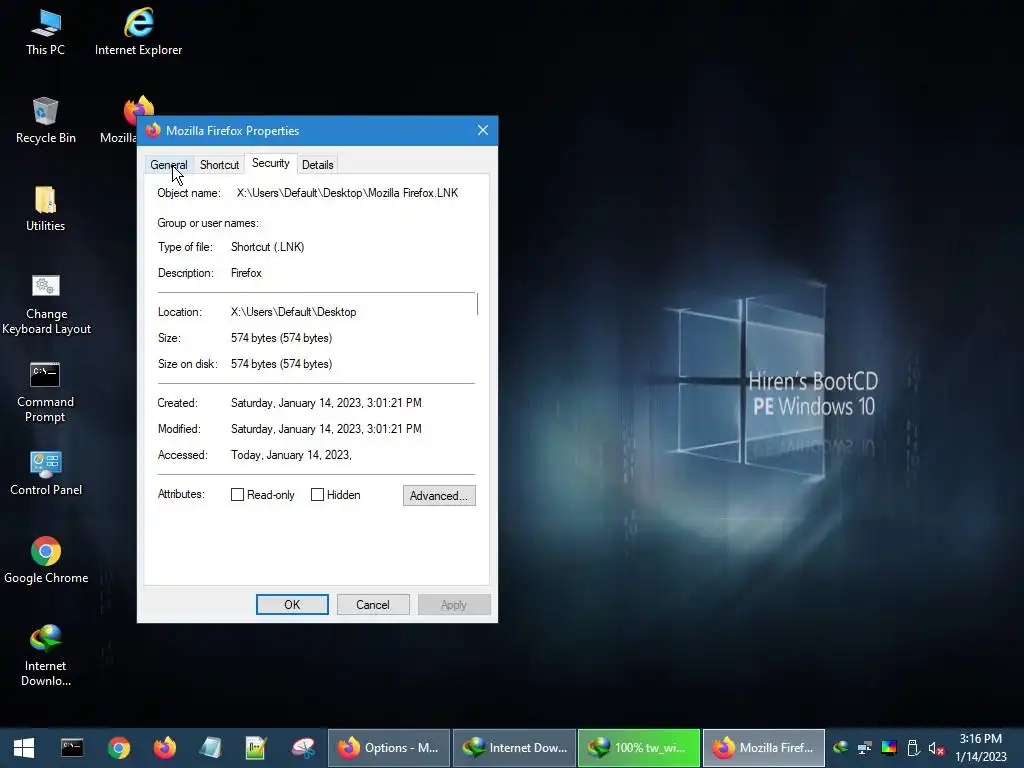
Task: Open the green notes taskbar icon
Action: [256, 748]
